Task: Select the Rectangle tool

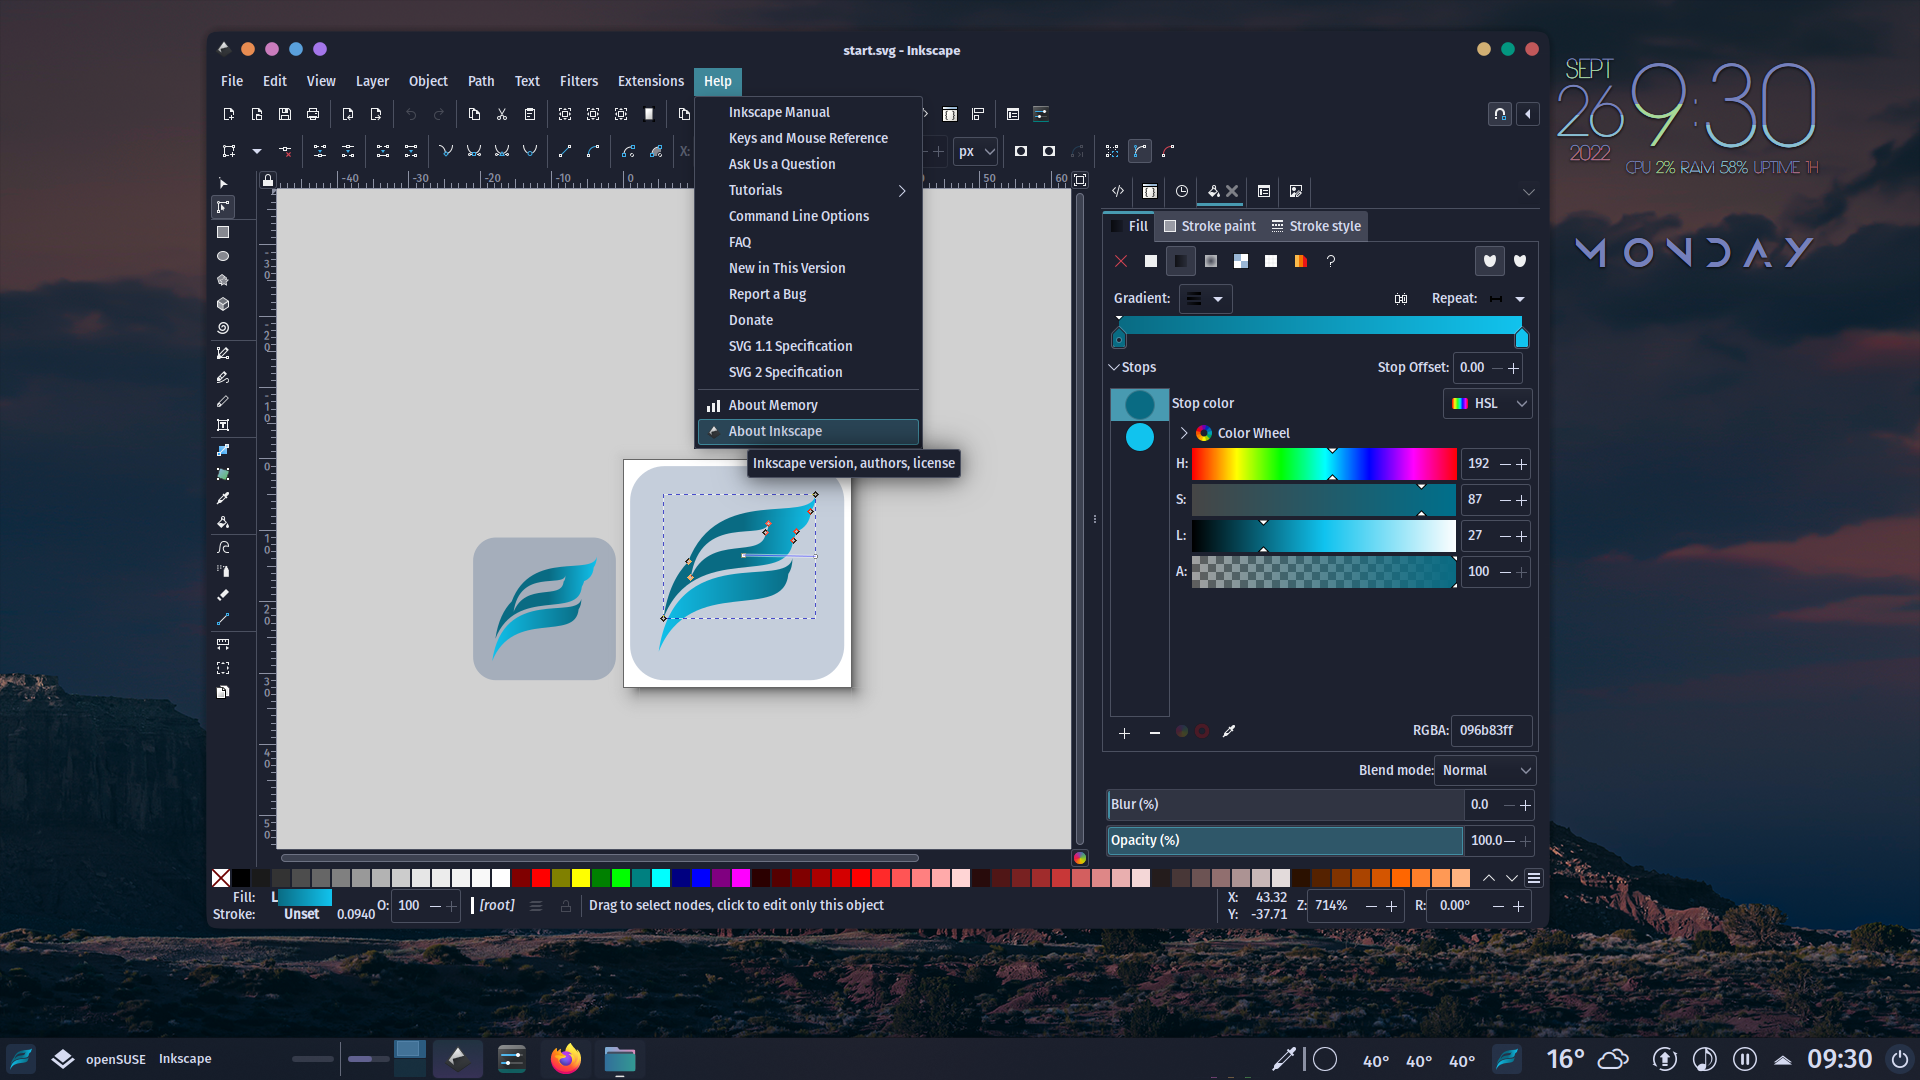Action: [223, 232]
